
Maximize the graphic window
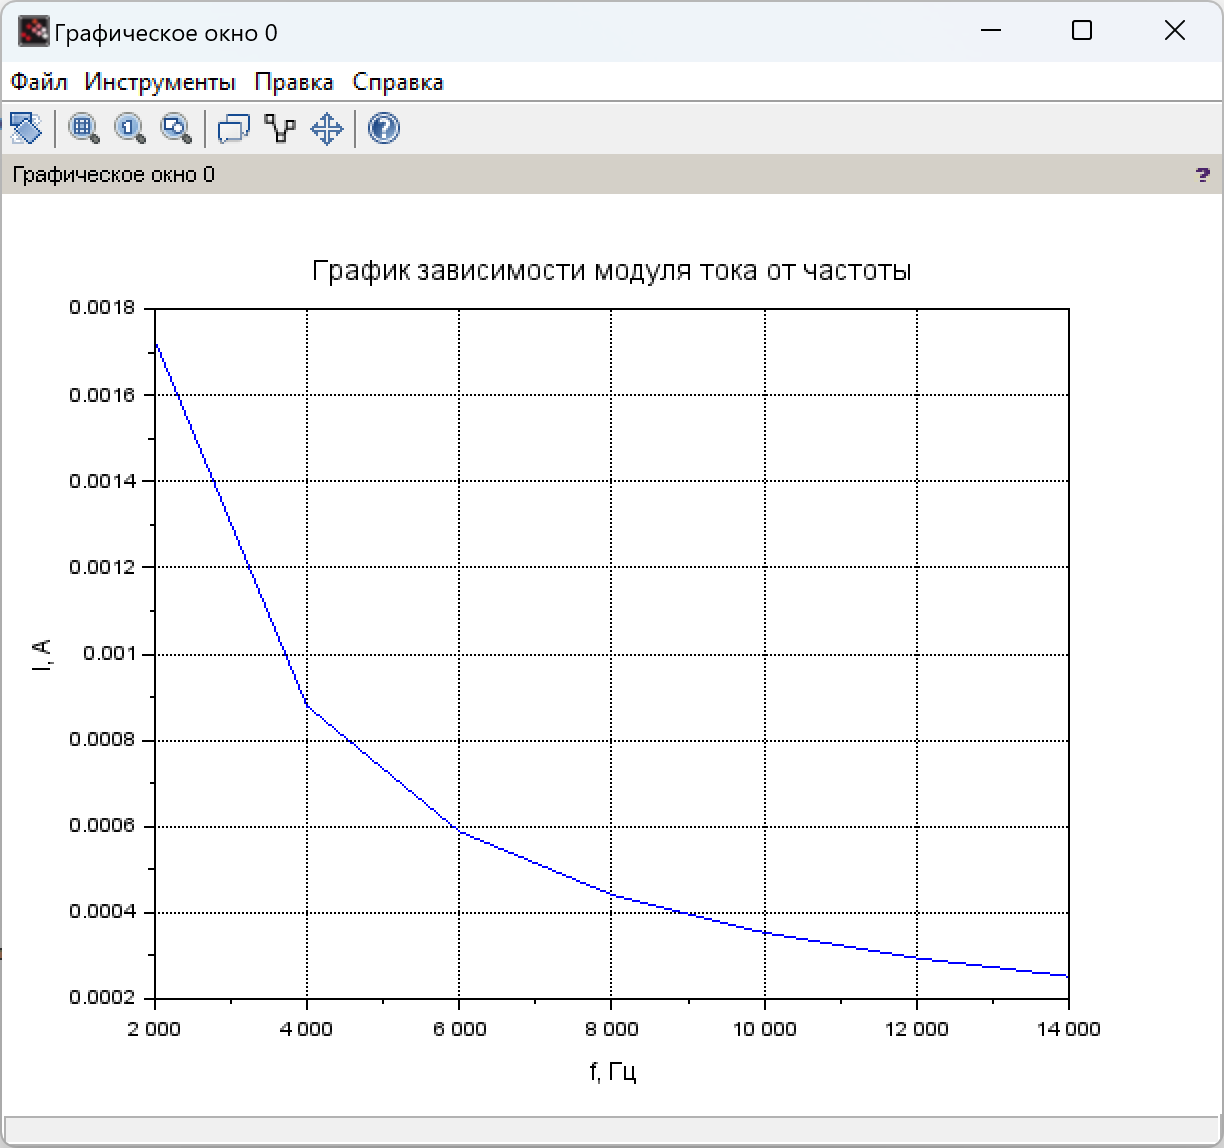pos(1082,31)
